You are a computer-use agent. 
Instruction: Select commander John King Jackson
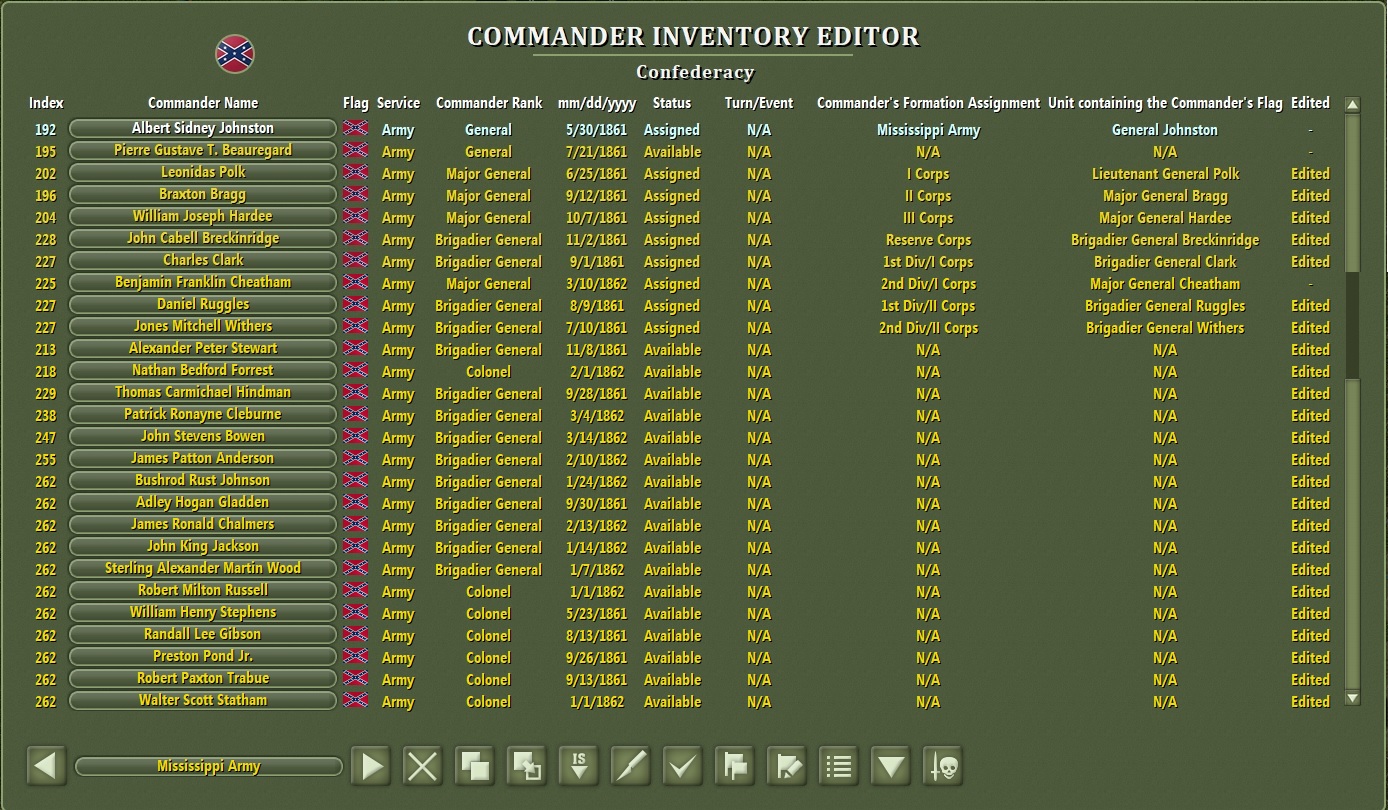pos(203,546)
